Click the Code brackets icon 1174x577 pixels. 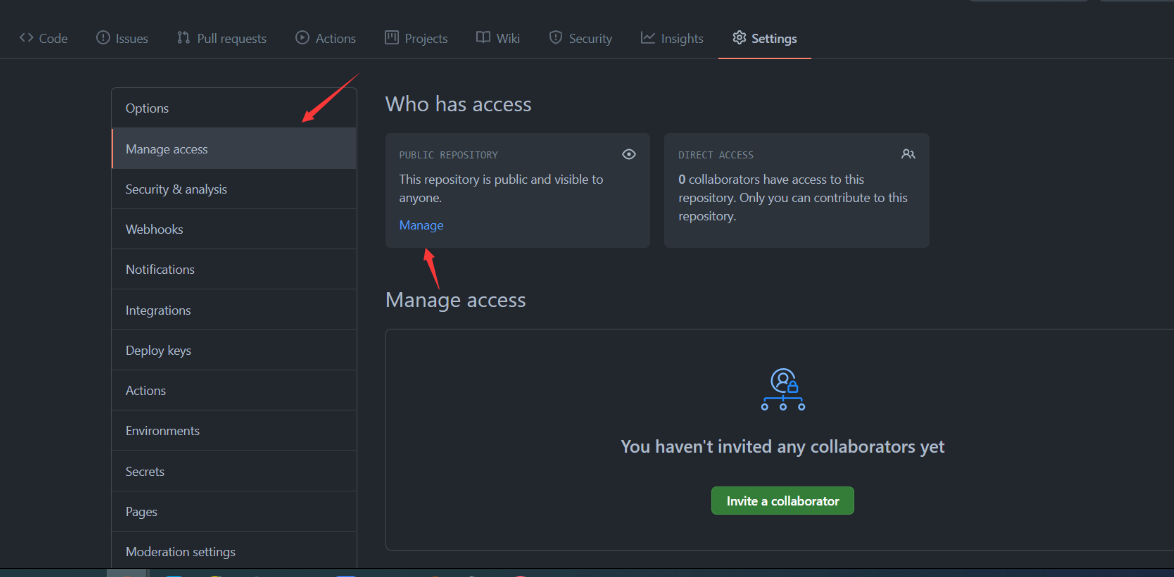(x=26, y=38)
